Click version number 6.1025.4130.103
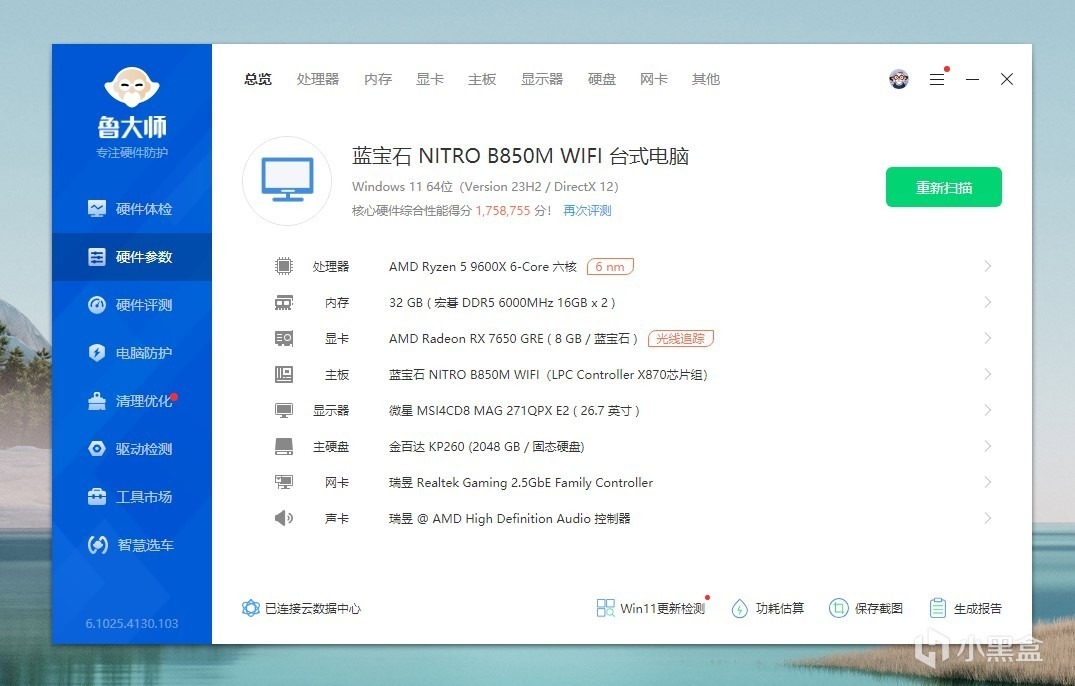Screen dimensions: 1075x686 coord(132,624)
